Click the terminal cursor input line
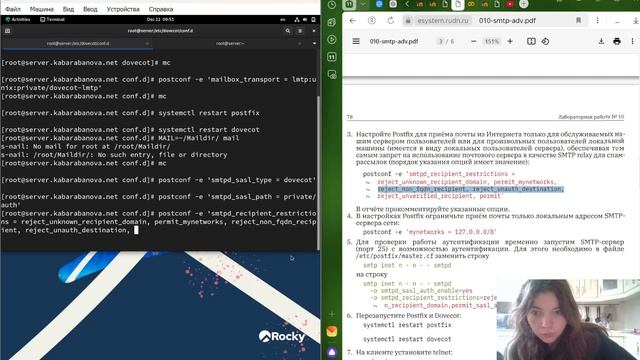 click(136, 230)
